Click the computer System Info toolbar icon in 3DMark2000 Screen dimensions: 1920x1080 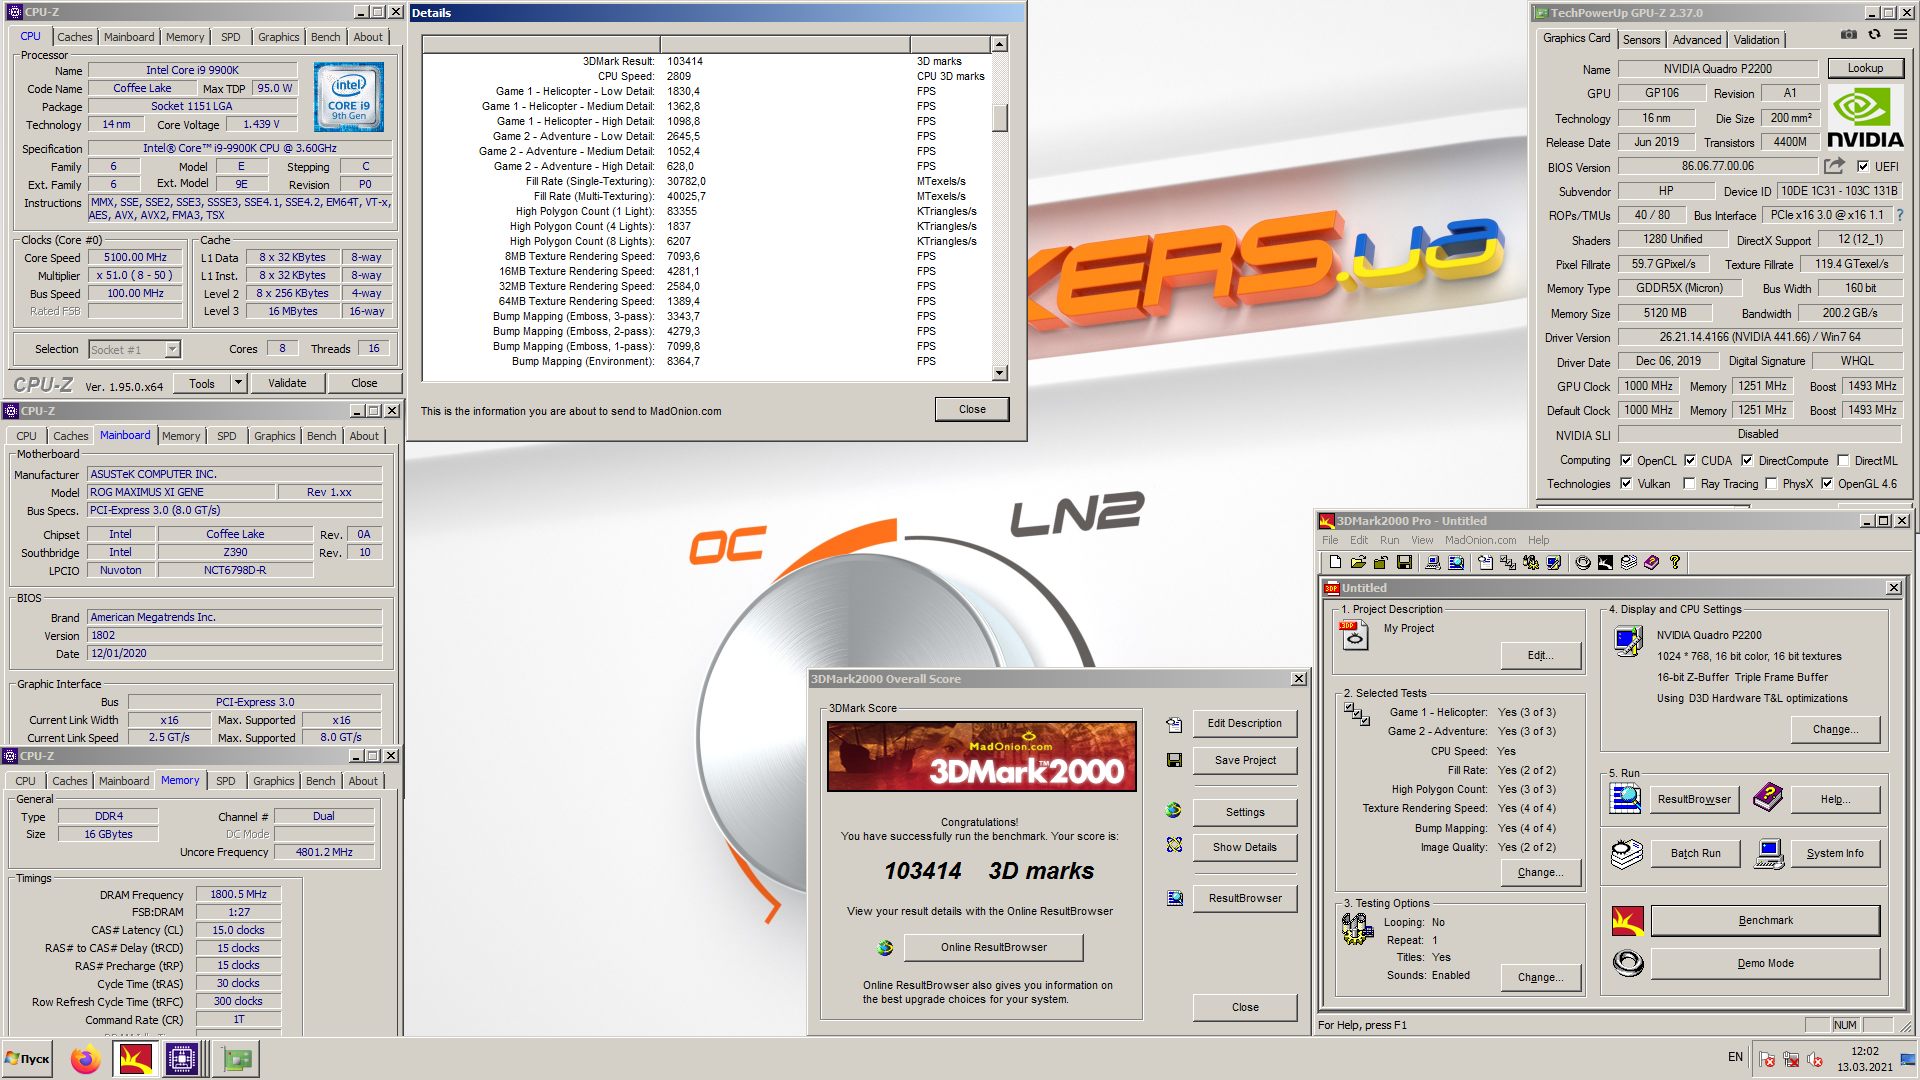pyautogui.click(x=1433, y=563)
